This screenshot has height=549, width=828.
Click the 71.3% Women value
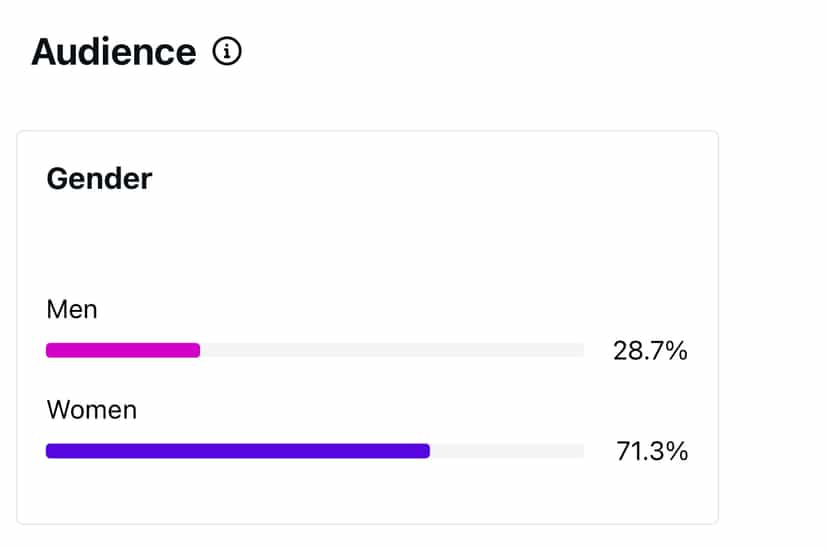point(651,452)
